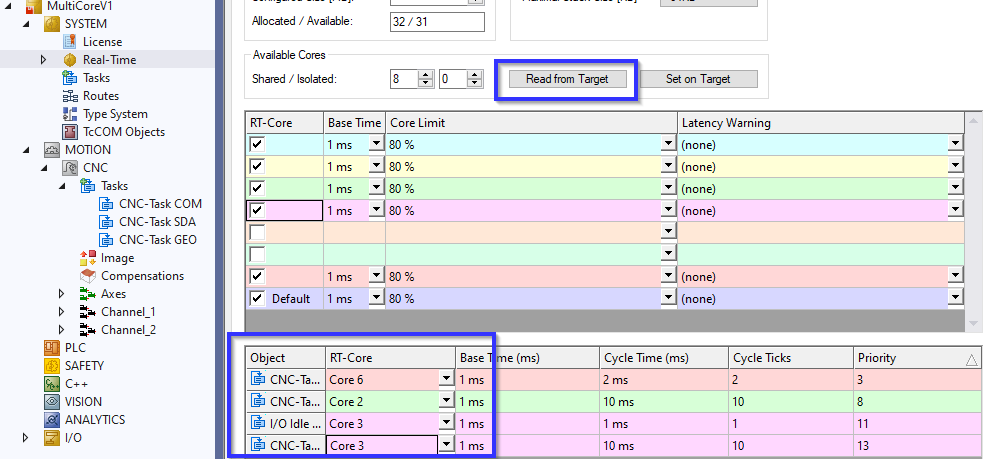
Task: Click the SYSTEM node icon
Action: pyautogui.click(x=52, y=24)
